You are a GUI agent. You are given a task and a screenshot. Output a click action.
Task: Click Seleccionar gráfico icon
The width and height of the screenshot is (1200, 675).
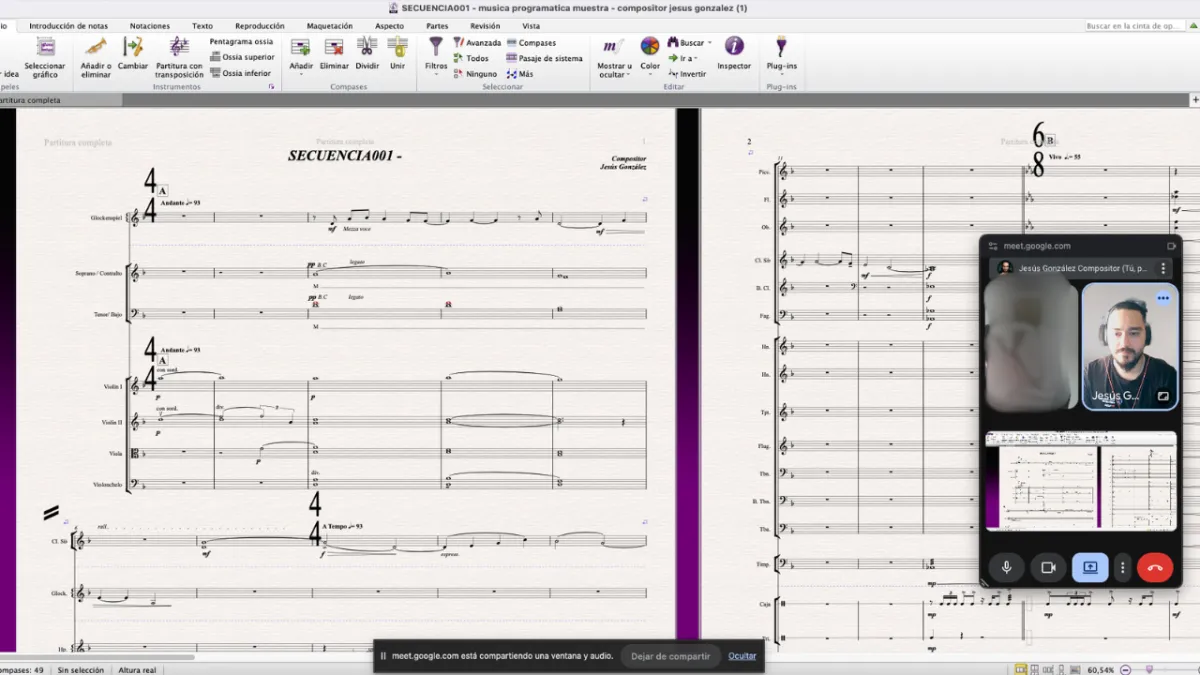tap(45, 48)
